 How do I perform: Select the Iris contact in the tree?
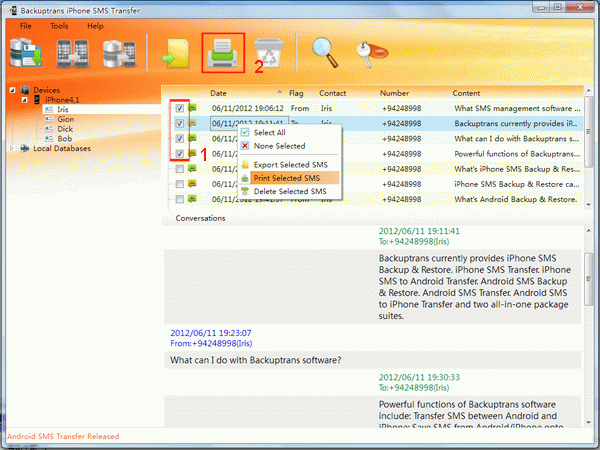63,109
